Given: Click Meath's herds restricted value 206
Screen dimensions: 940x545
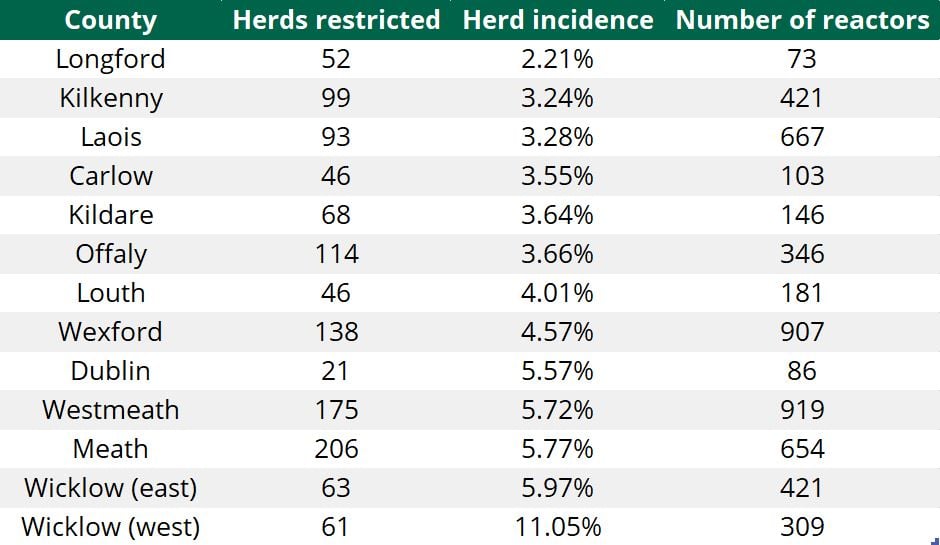Looking at the screenshot, I should pyautogui.click(x=336, y=449).
